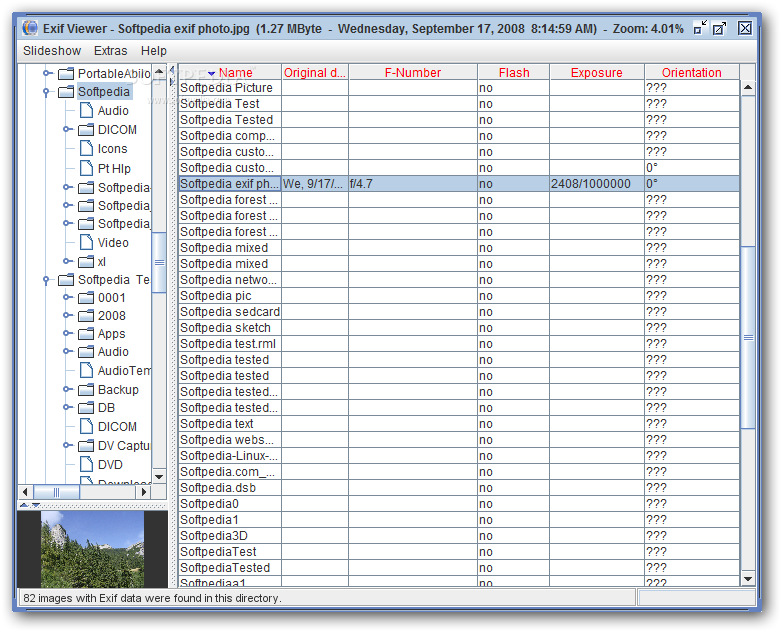Click the DVD file icon
The height and width of the screenshot is (632, 782).
pos(86,464)
